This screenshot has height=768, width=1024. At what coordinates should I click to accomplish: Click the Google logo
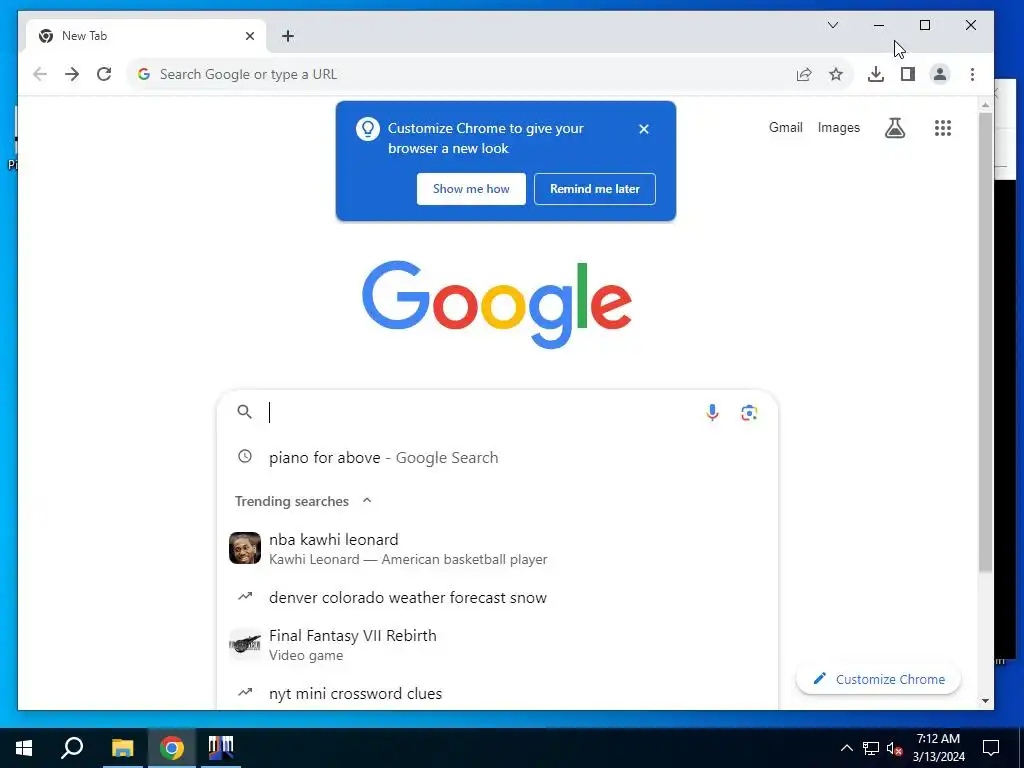click(x=497, y=304)
